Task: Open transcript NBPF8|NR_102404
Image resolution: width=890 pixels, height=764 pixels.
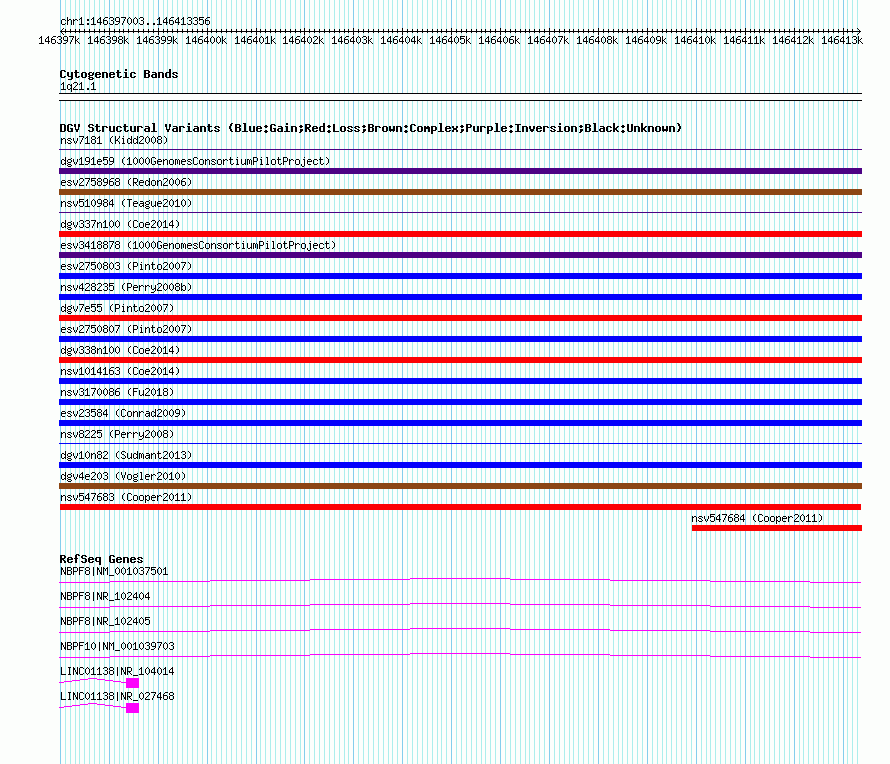Action: [x=105, y=597]
